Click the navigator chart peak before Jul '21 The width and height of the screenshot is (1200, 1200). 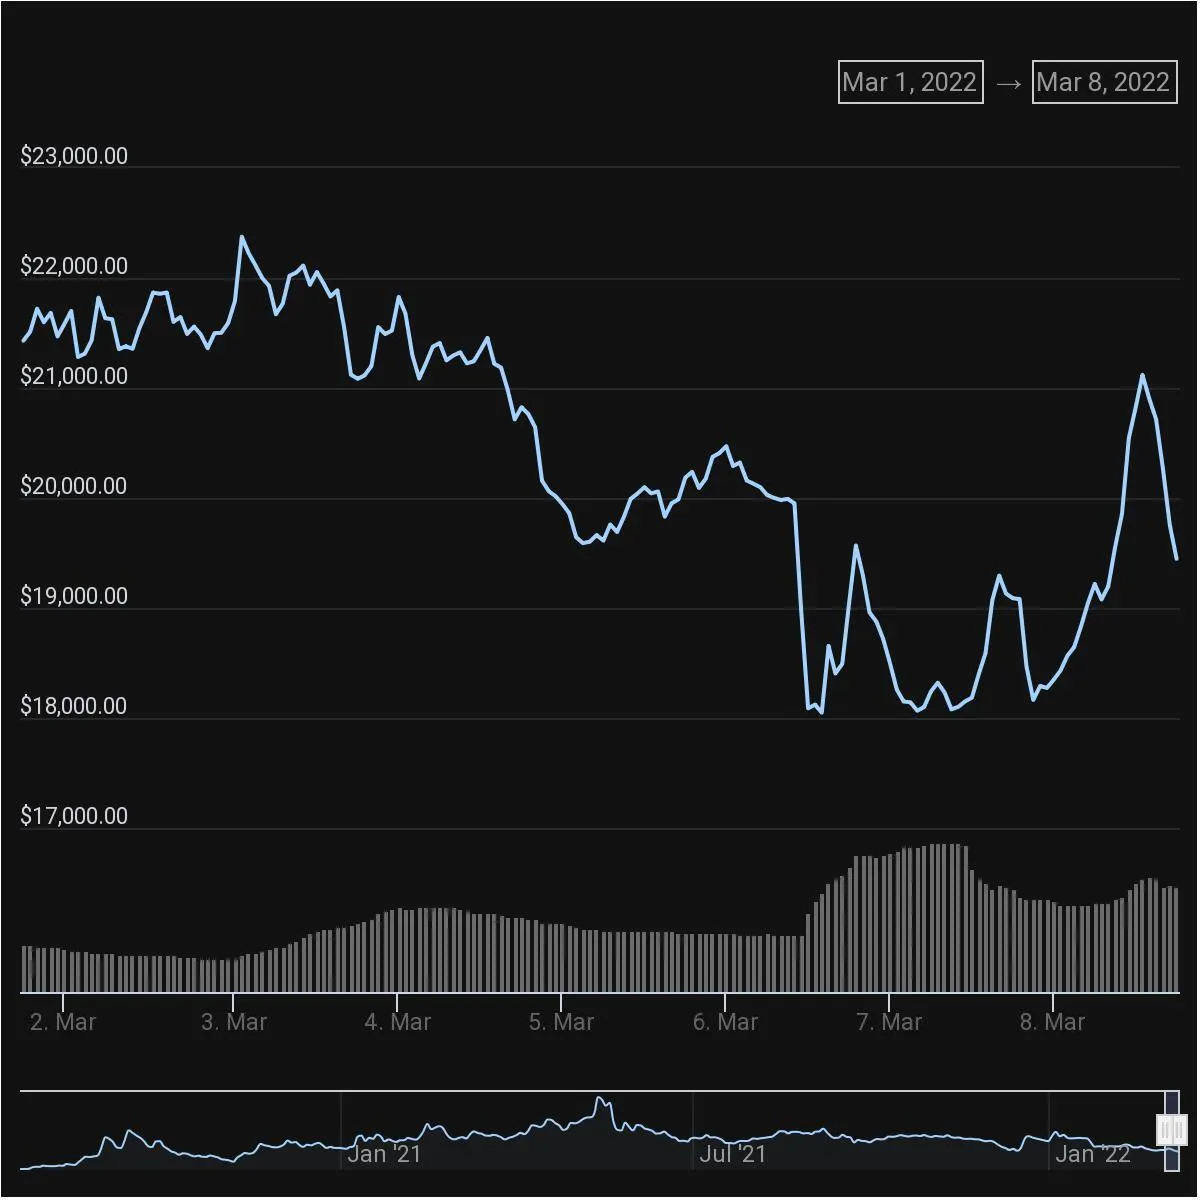tap(600, 1099)
